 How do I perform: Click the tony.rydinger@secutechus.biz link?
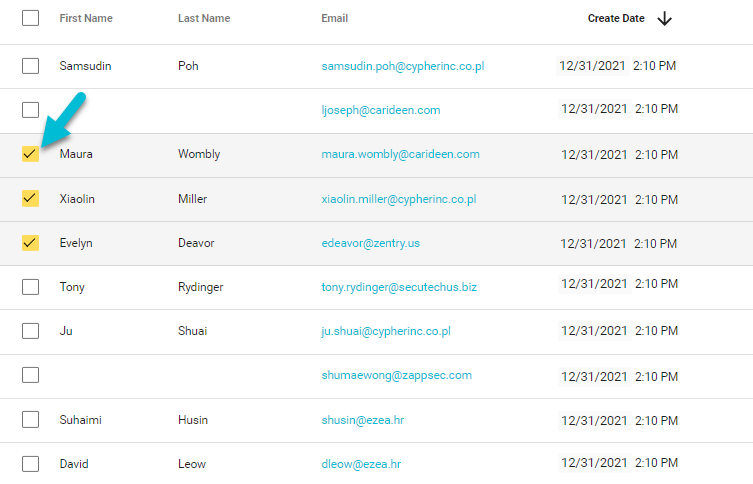pos(399,287)
